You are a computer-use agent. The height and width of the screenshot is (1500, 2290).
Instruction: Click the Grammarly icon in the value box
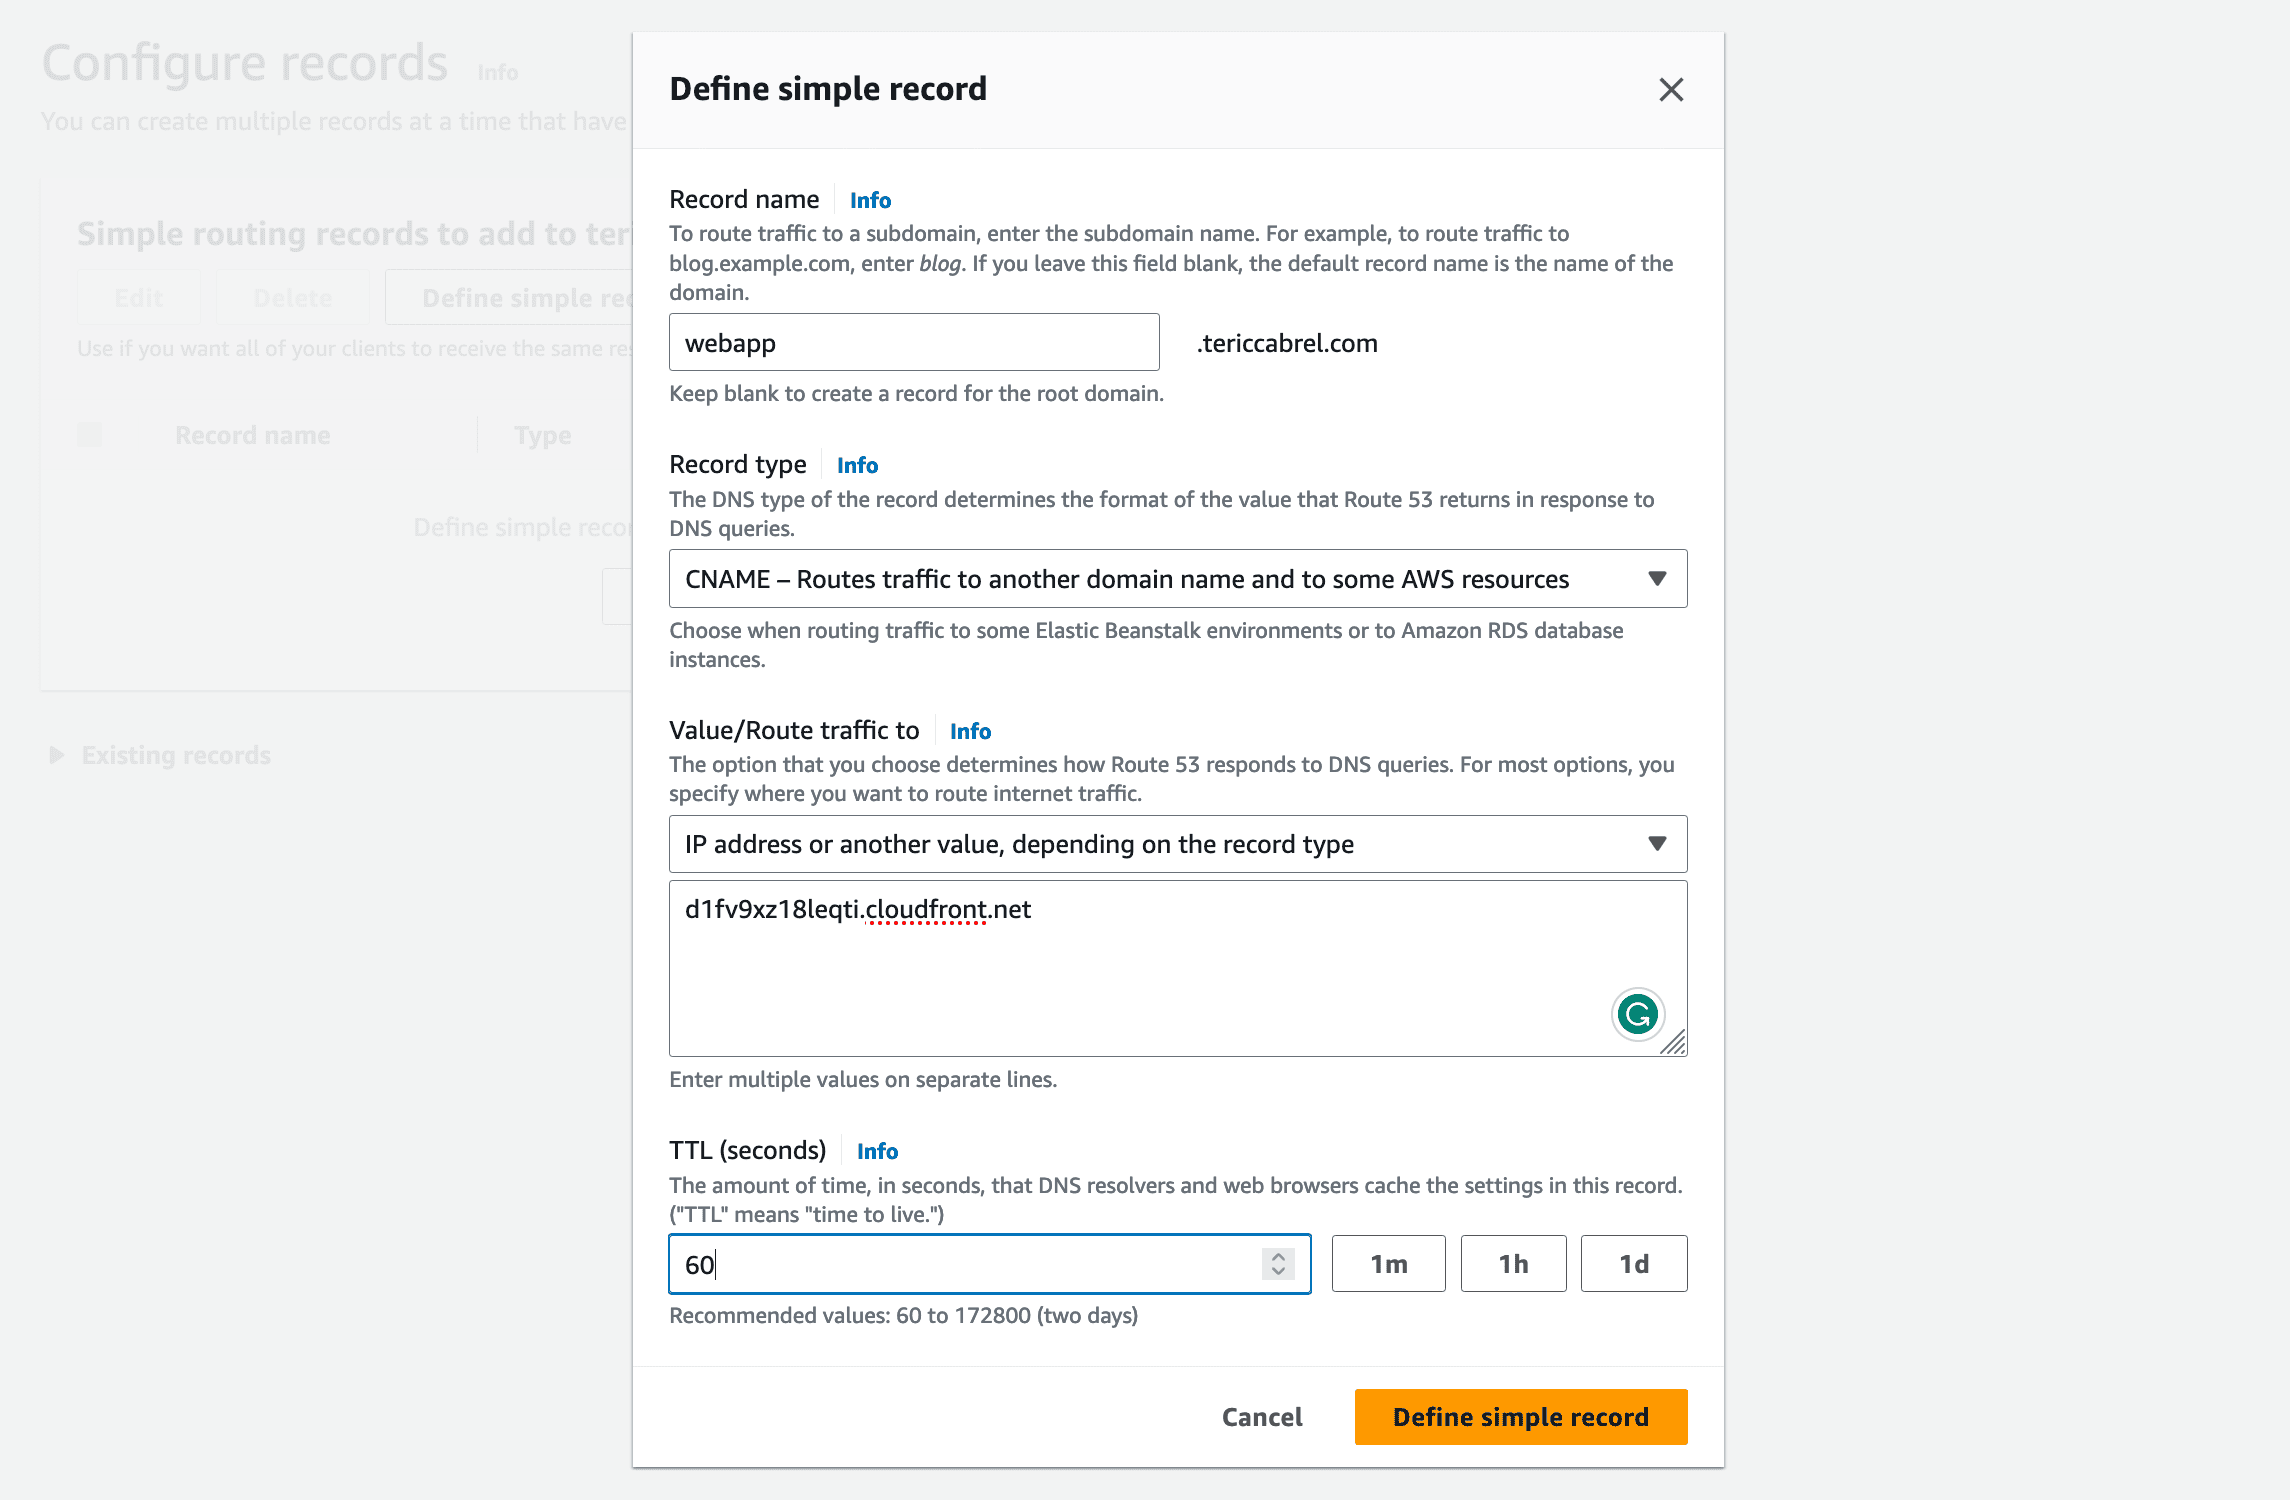click(x=1637, y=1014)
